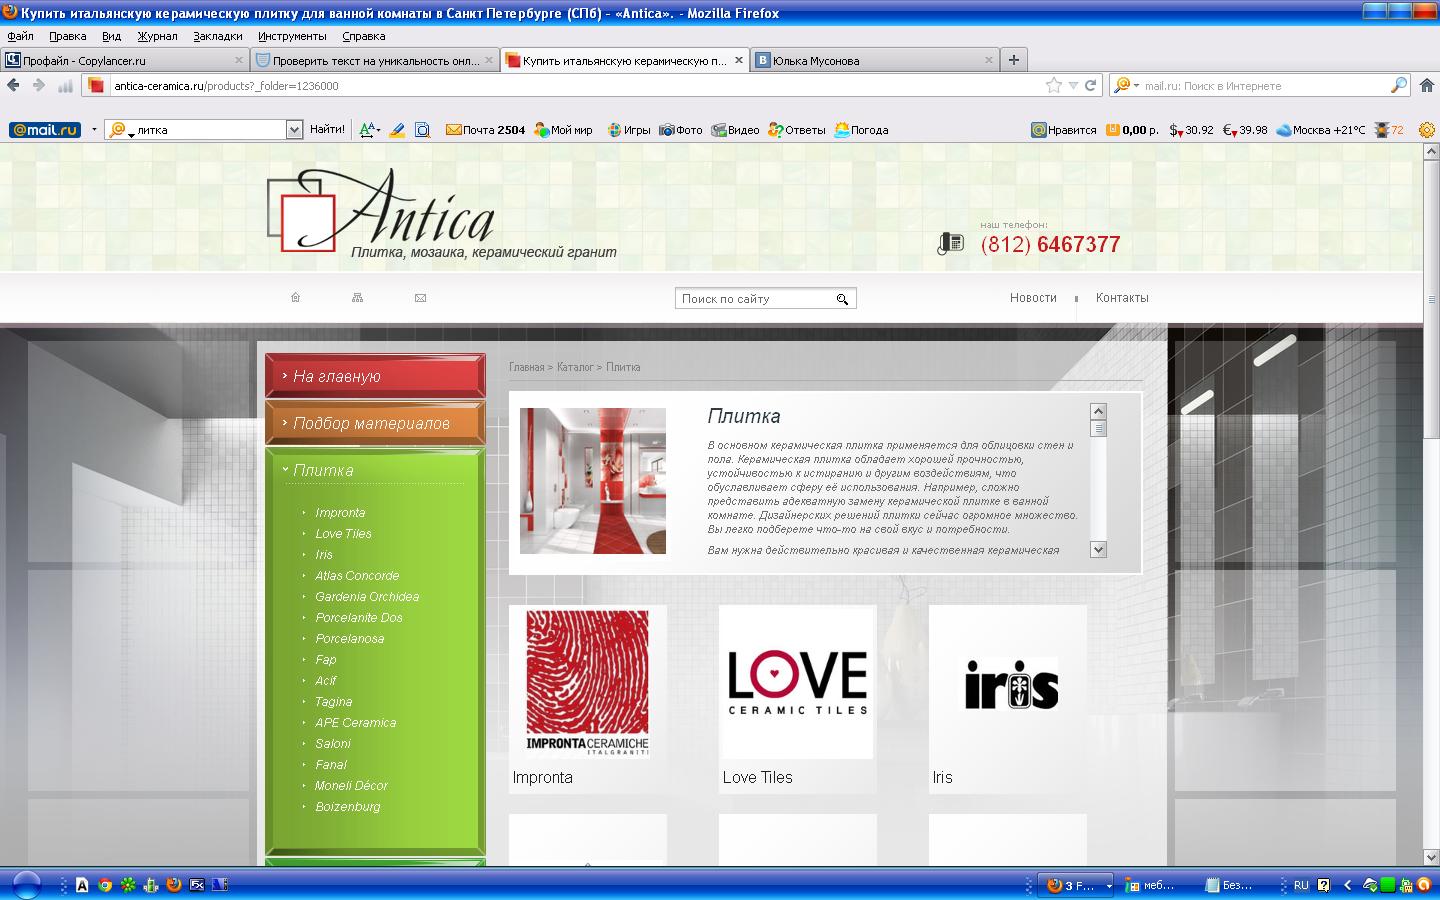Screen dimensions: 1440x900
Task: Switch to the Copylancer.ru profile tab
Action: (x=124, y=60)
